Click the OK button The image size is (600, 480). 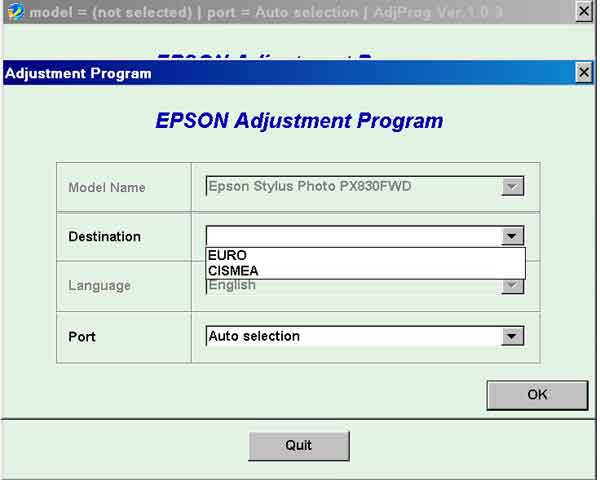(537, 395)
